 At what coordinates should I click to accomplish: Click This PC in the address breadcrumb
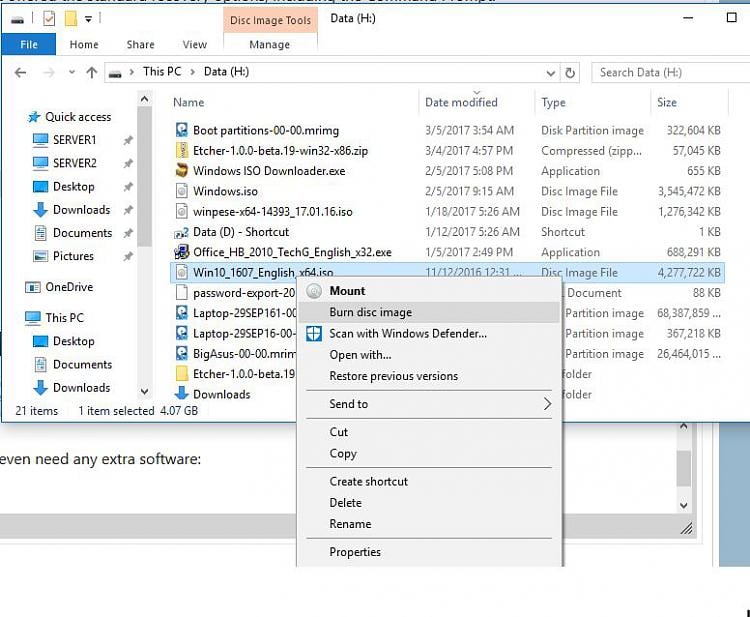162,72
